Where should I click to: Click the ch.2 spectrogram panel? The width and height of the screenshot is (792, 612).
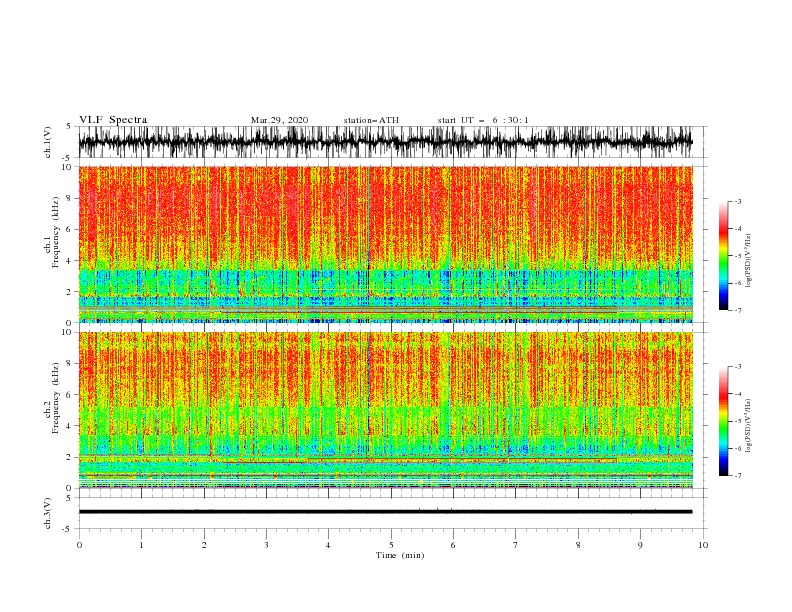click(x=386, y=410)
